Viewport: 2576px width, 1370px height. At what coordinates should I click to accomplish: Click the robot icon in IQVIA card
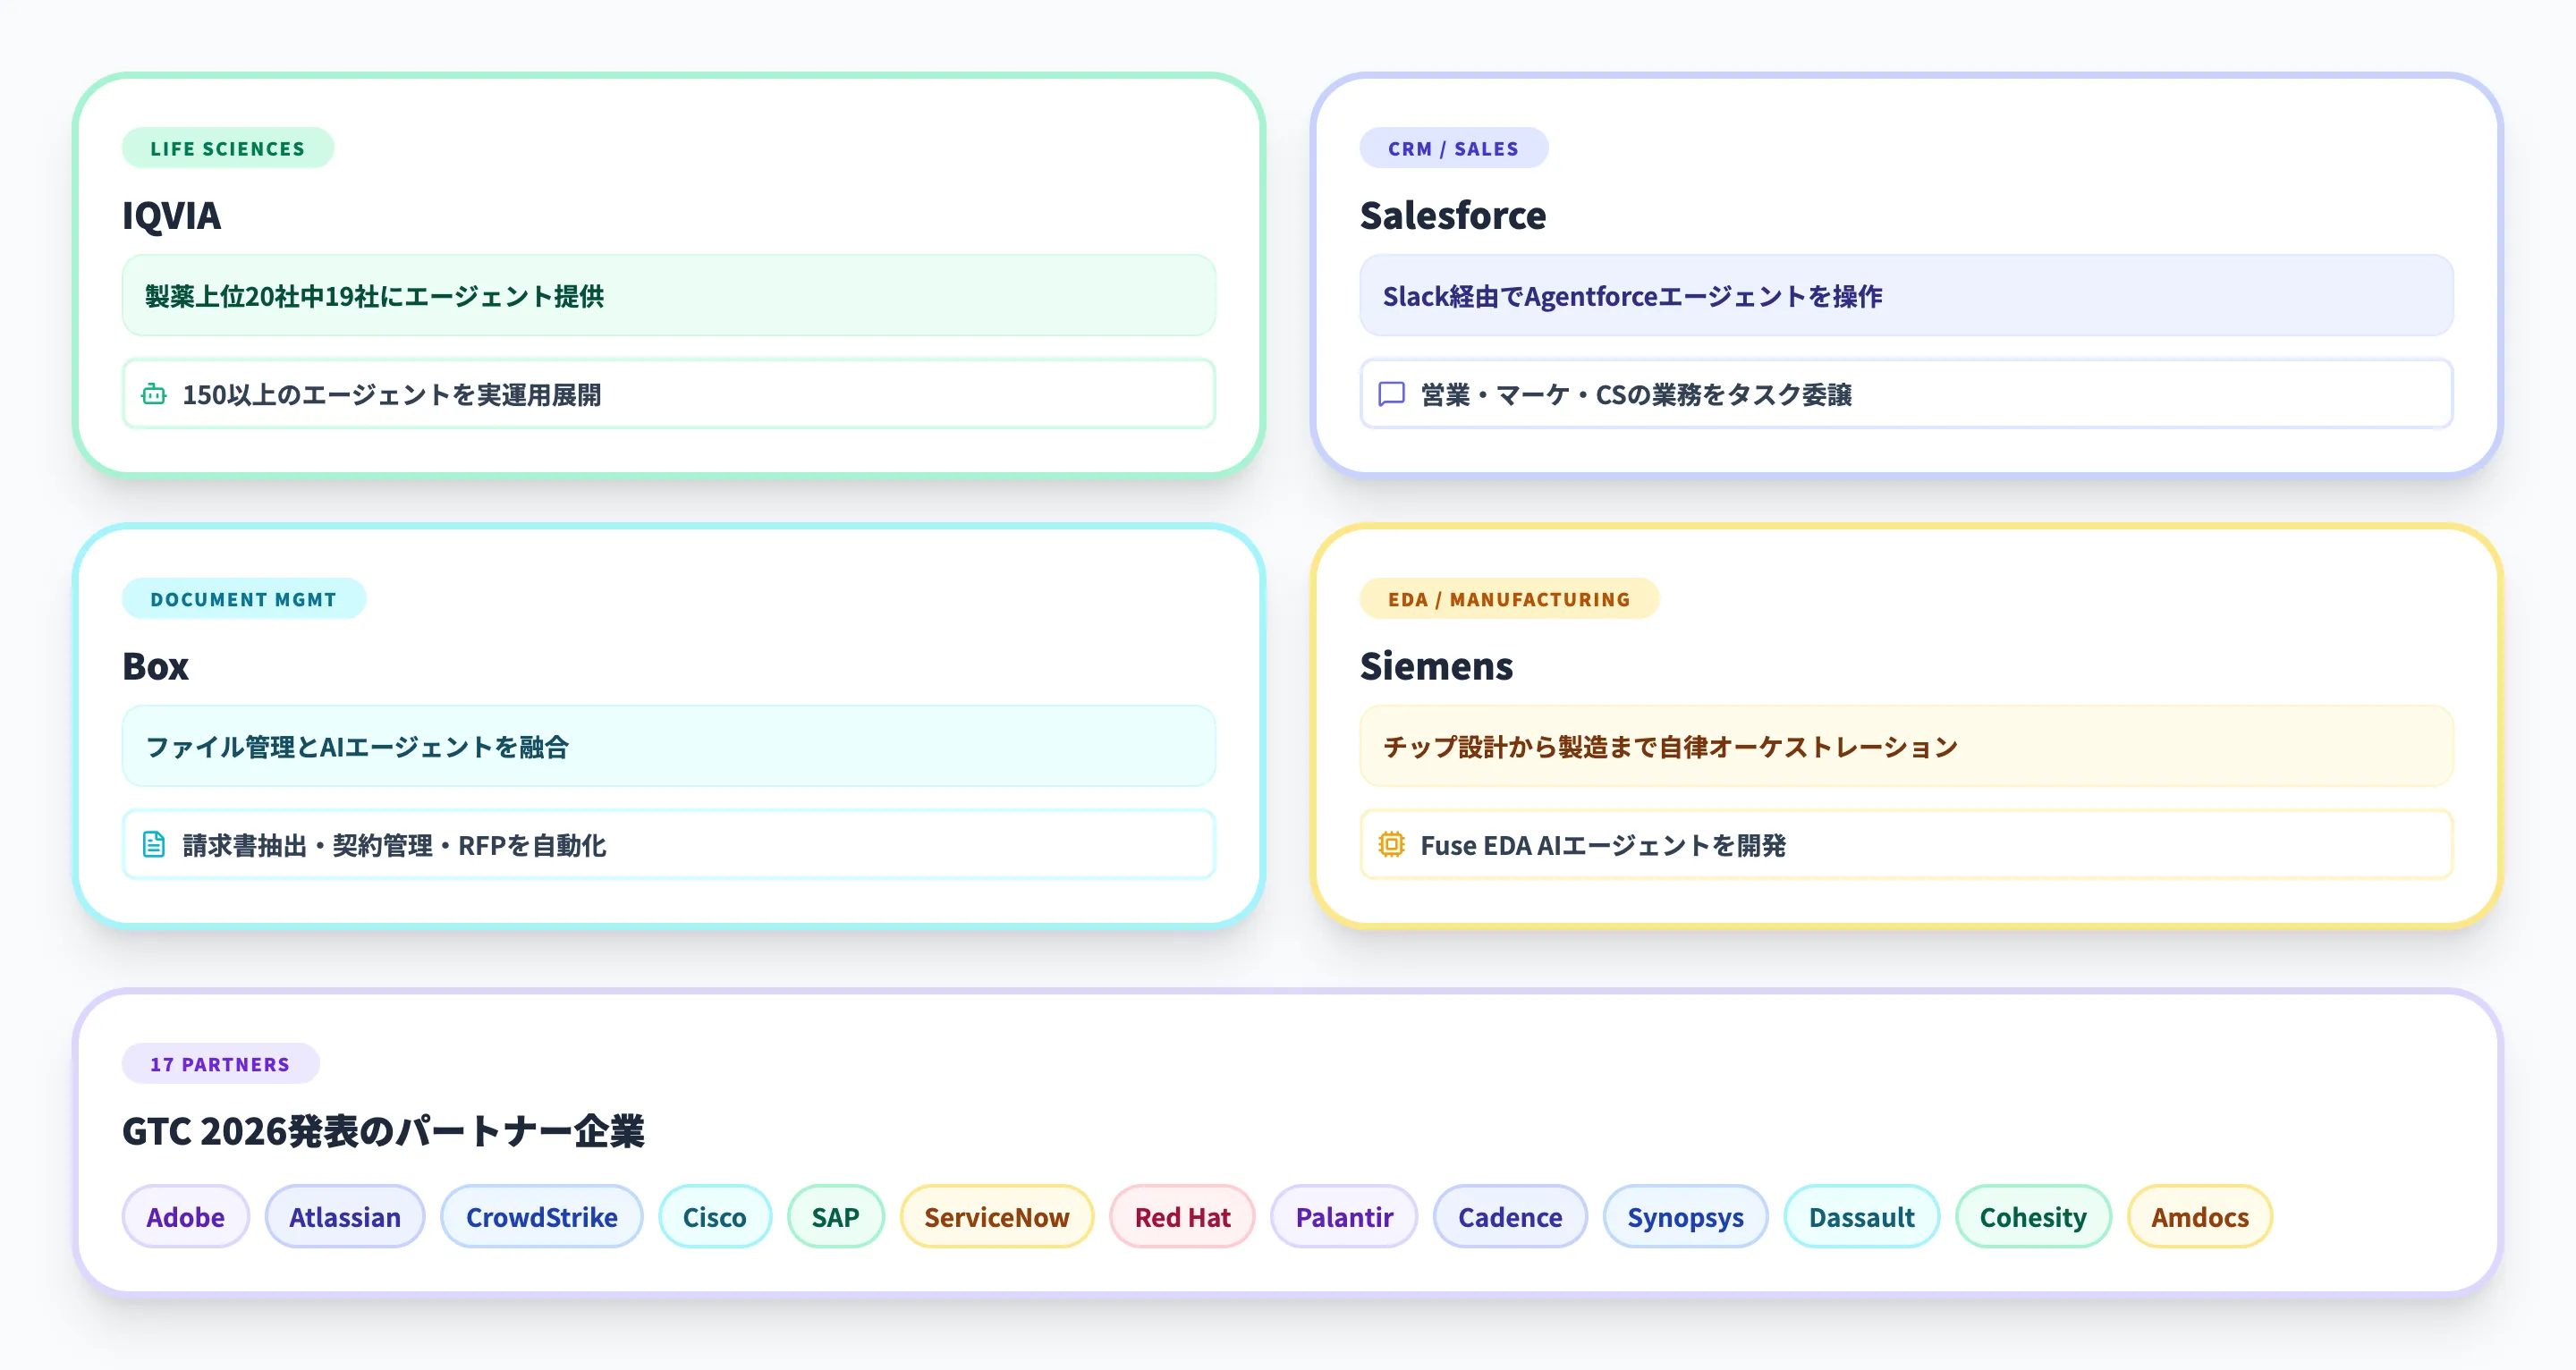tap(153, 394)
